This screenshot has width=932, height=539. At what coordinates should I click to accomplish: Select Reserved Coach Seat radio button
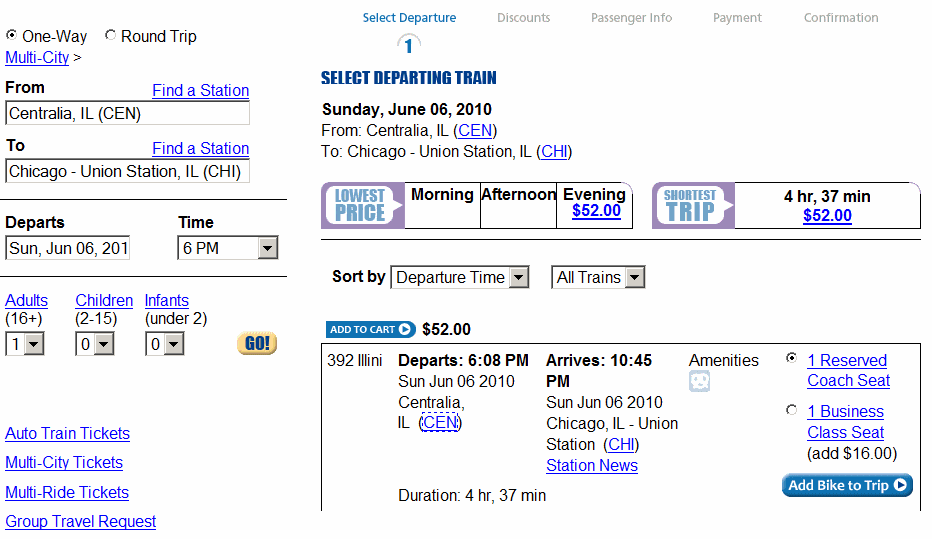pos(792,357)
